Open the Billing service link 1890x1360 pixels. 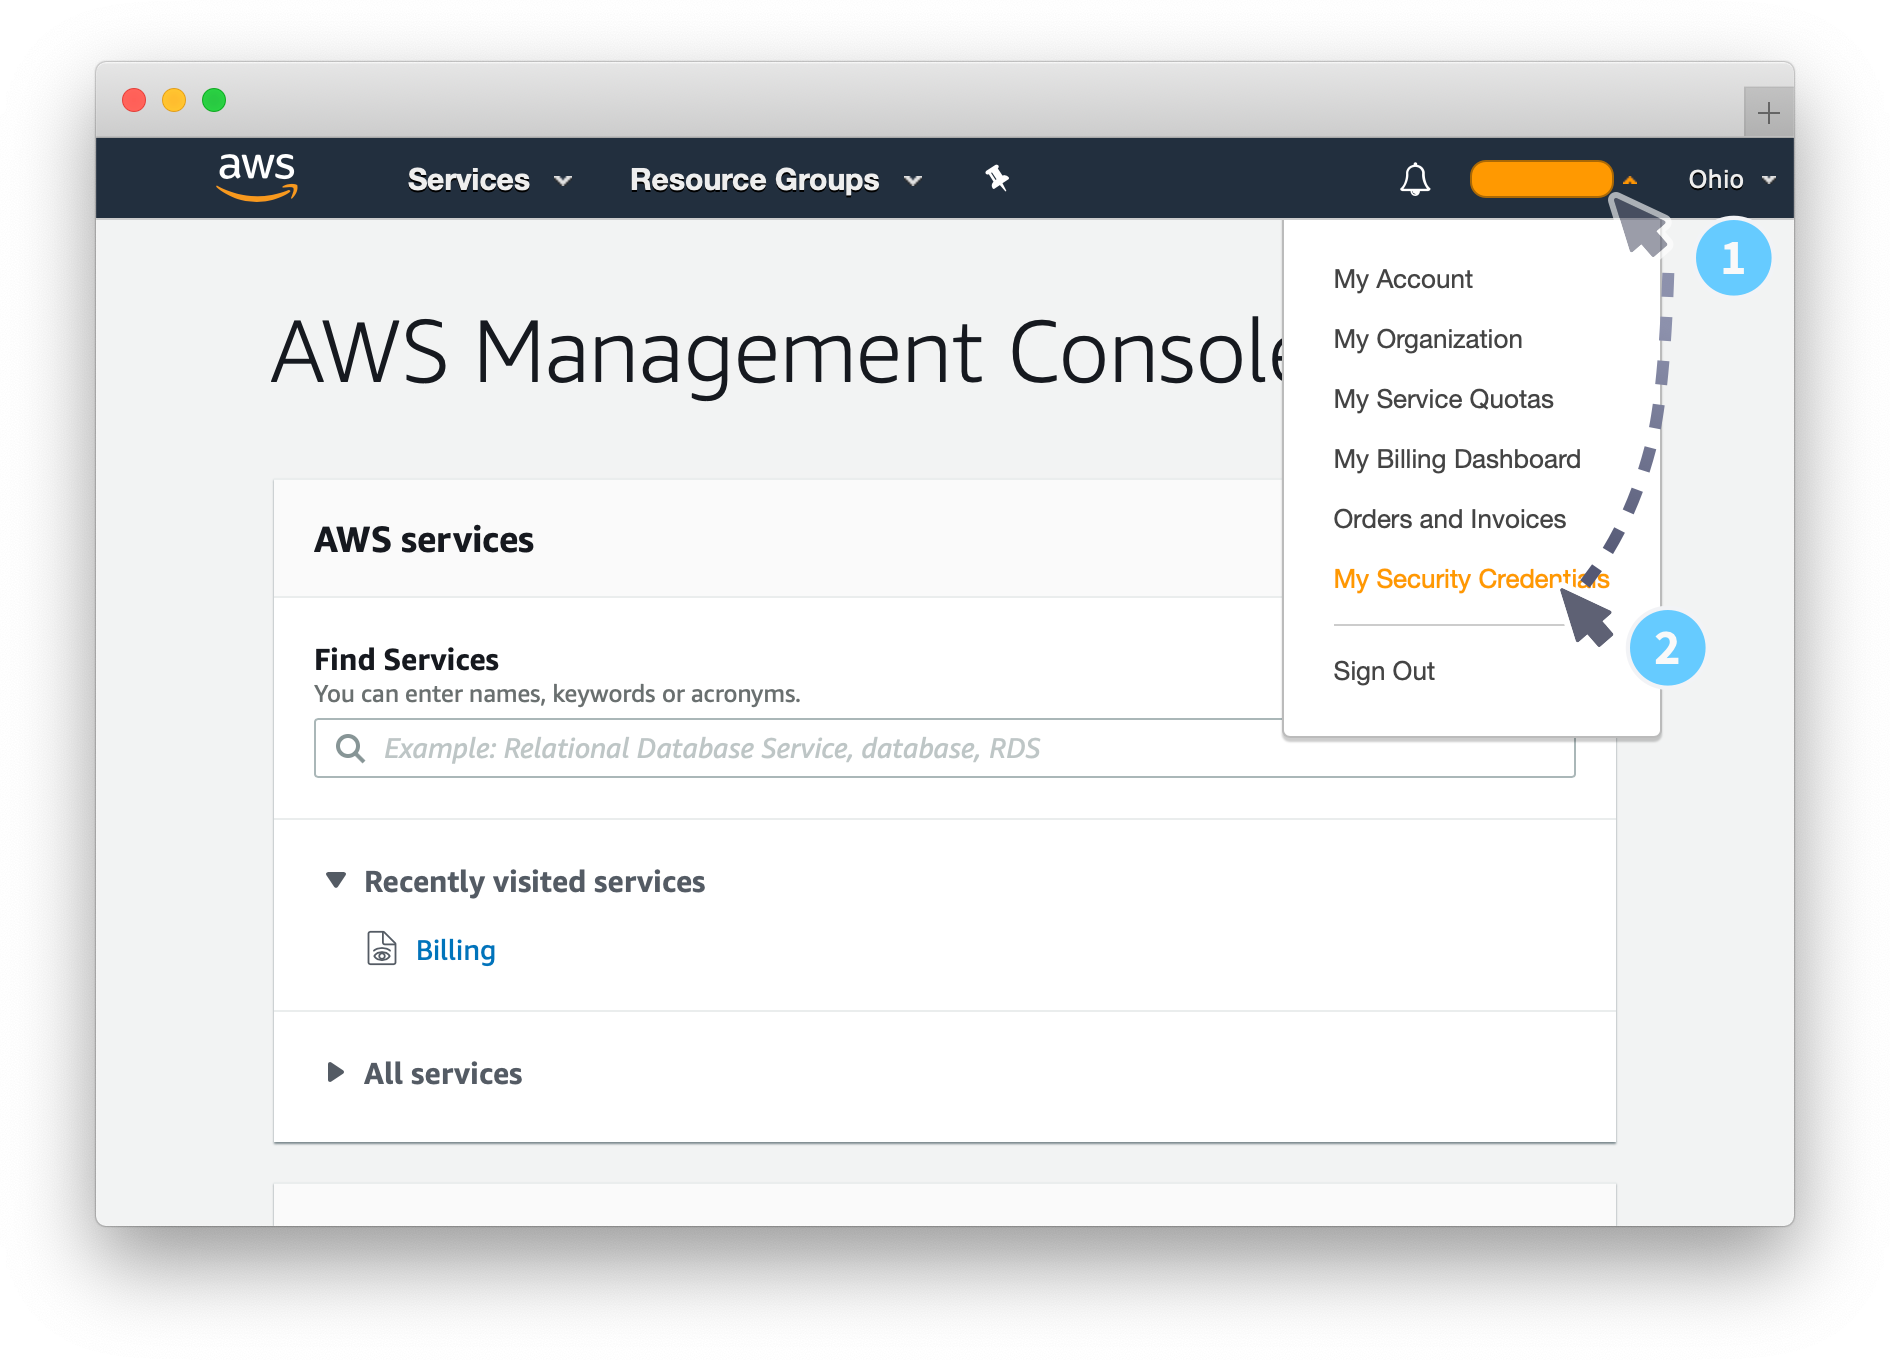455,950
